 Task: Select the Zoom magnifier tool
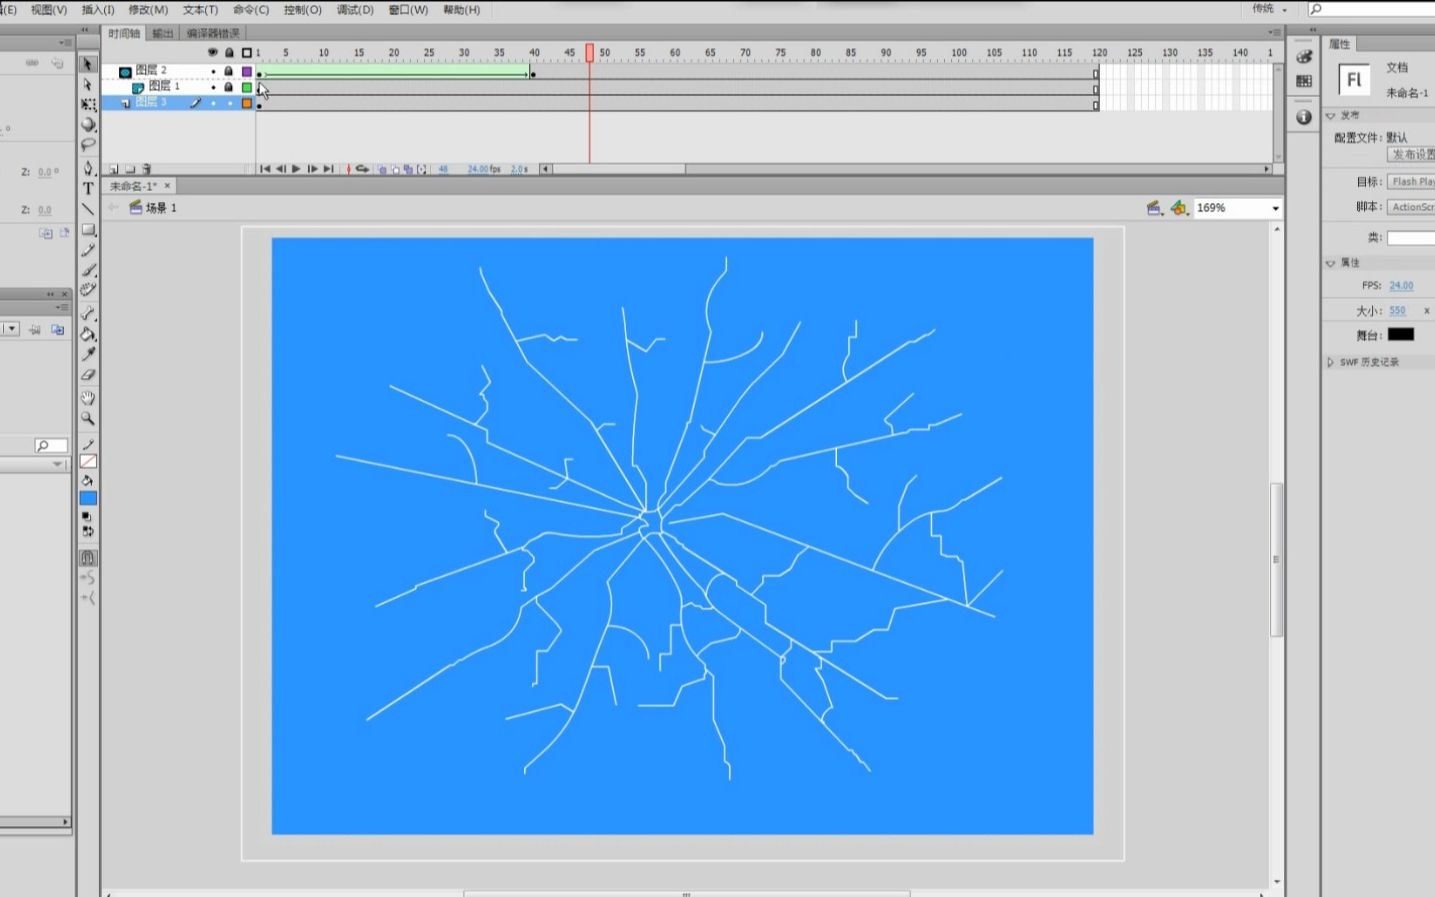point(88,419)
